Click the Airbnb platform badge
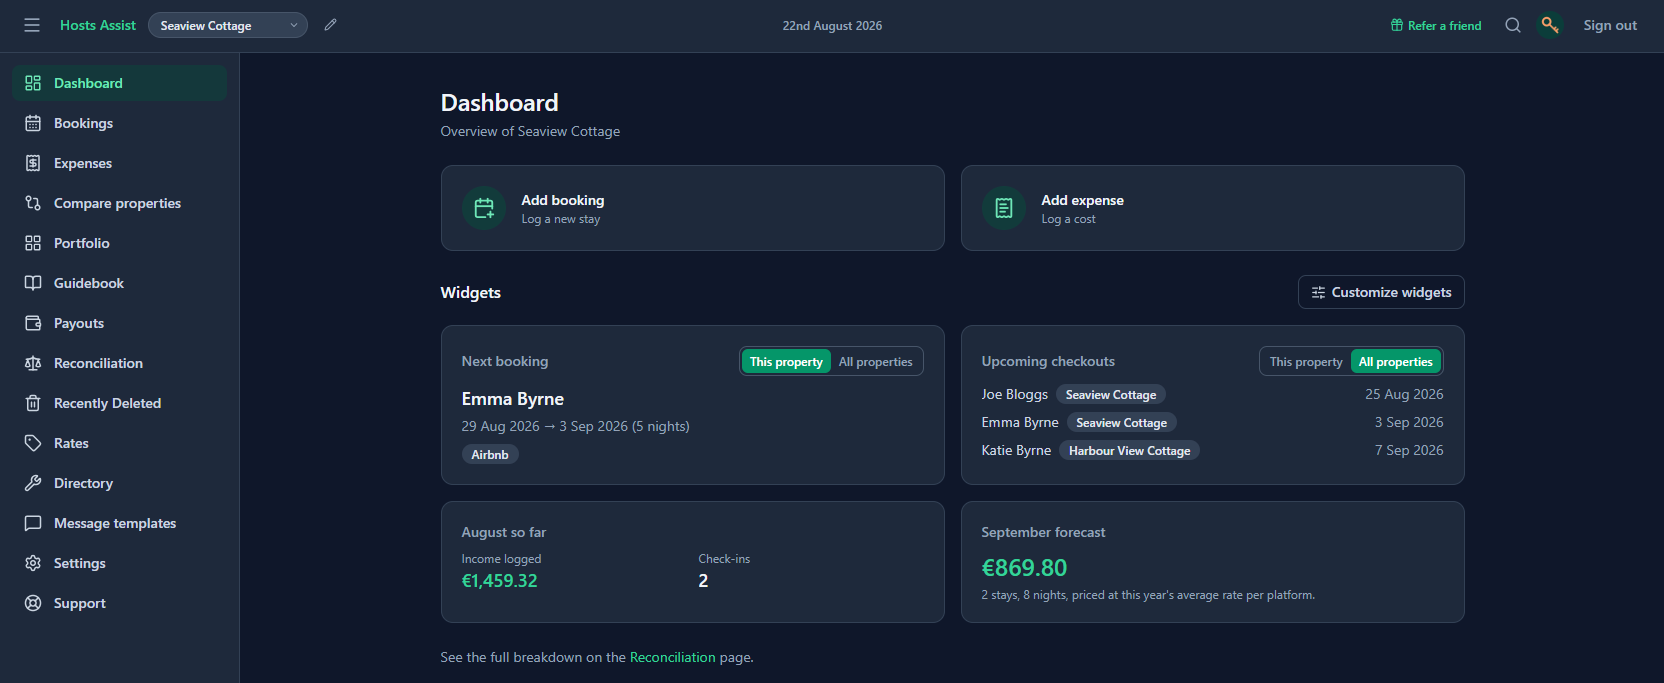This screenshot has width=1664, height=683. (x=490, y=454)
